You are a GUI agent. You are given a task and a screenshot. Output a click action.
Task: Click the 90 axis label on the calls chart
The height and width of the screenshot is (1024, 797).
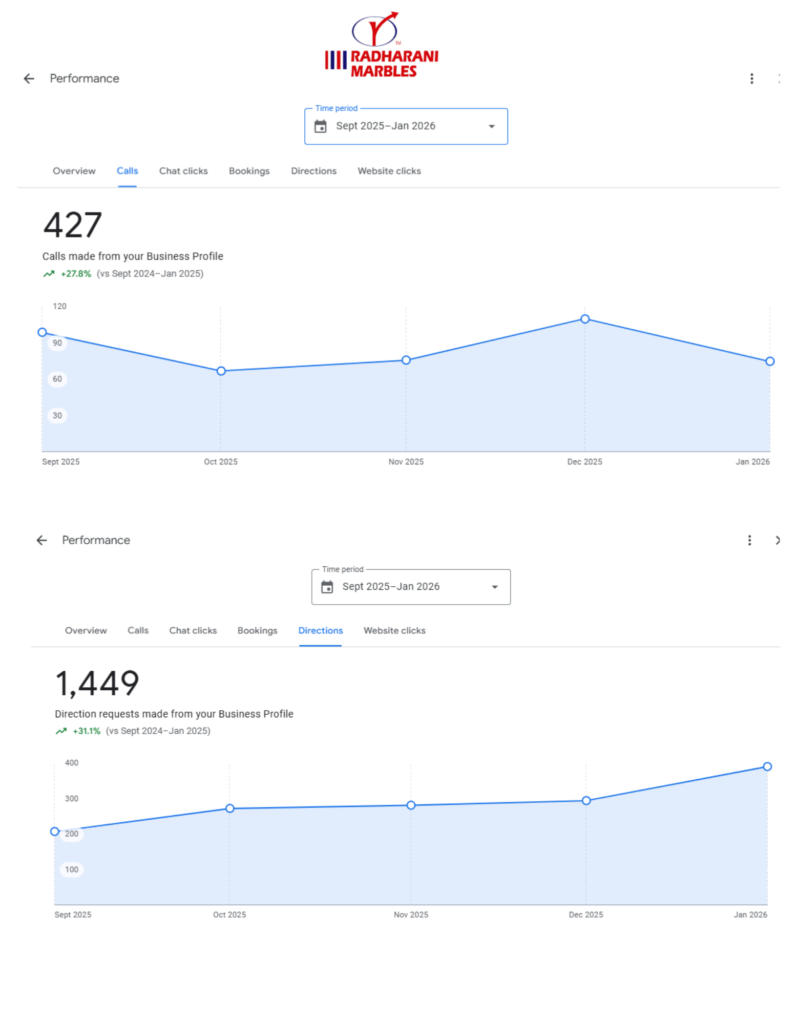(x=57, y=343)
